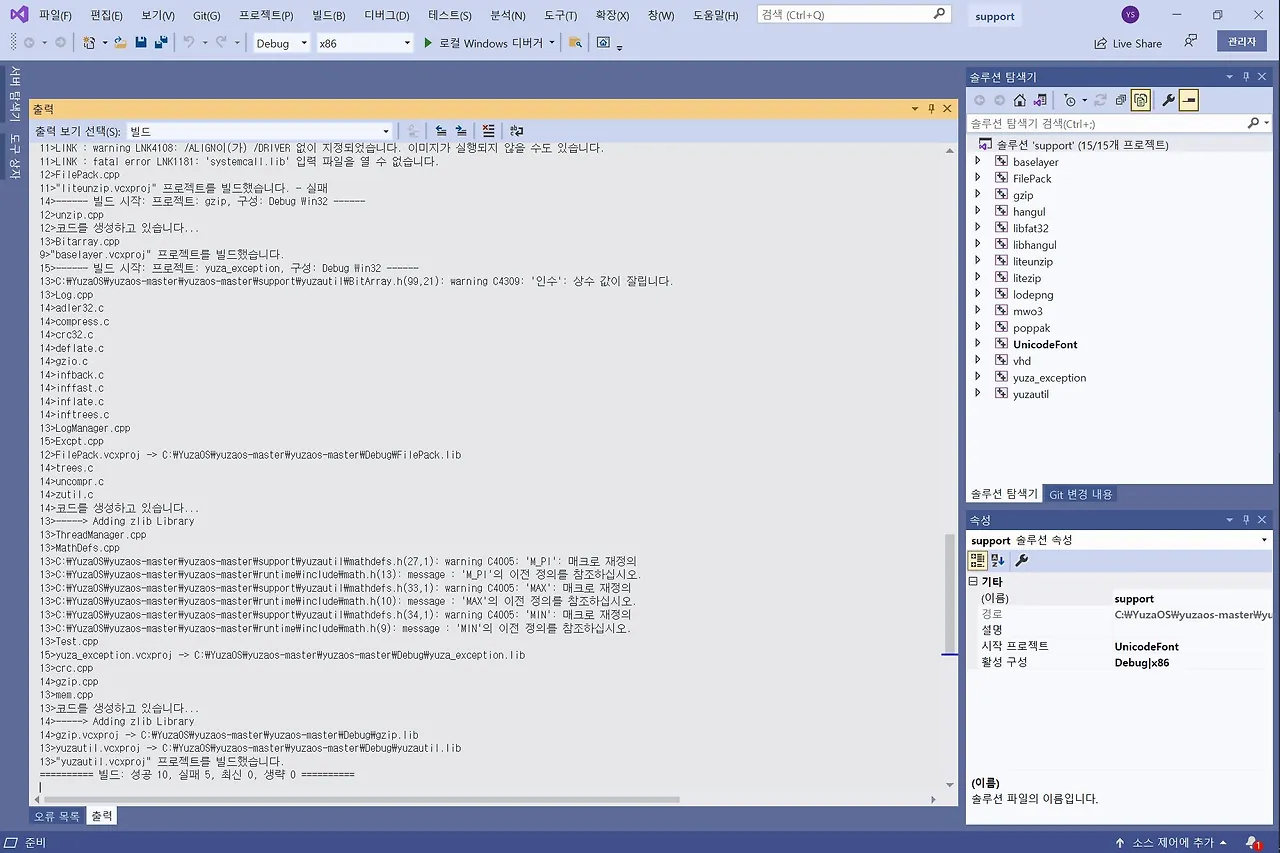
Task: Select the FilePack project
Action: click(x=1032, y=178)
